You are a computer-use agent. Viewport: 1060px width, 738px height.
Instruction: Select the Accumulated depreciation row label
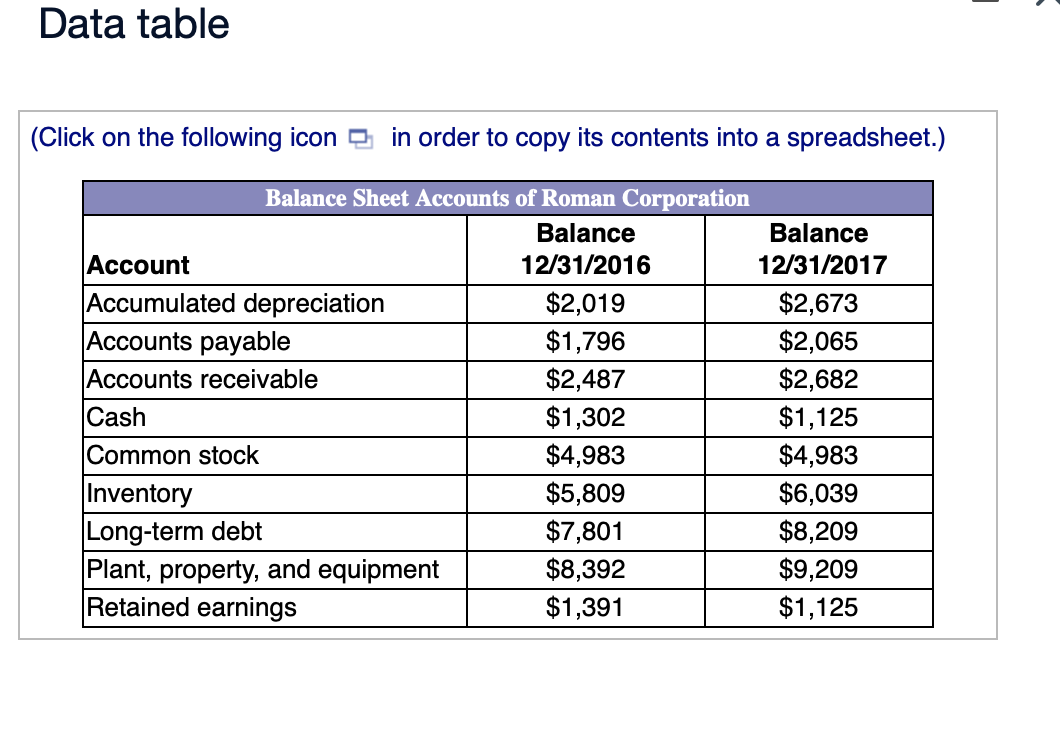pyautogui.click(x=234, y=303)
